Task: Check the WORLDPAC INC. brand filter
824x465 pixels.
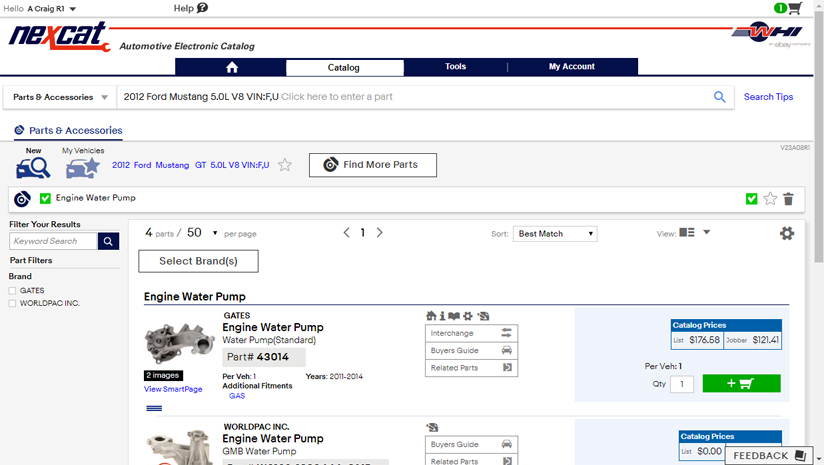Action: coord(12,303)
